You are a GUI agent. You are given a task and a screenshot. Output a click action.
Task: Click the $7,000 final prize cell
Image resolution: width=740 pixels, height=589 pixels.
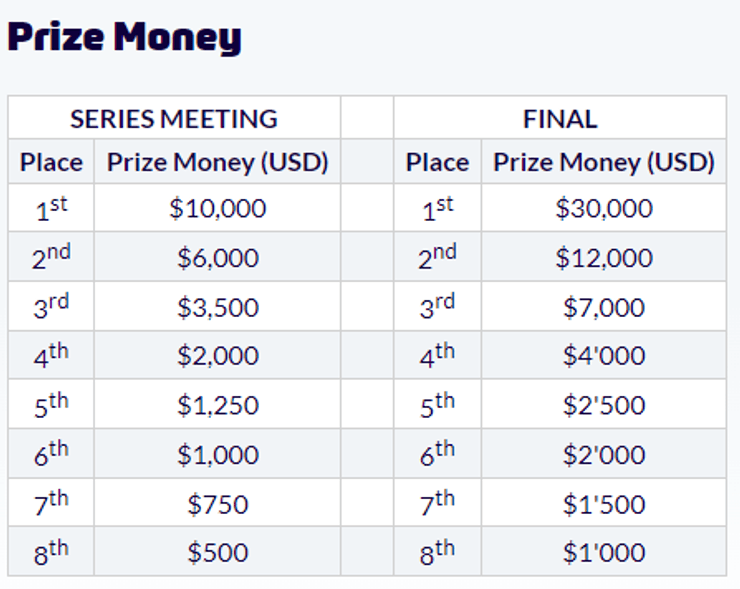(x=604, y=307)
